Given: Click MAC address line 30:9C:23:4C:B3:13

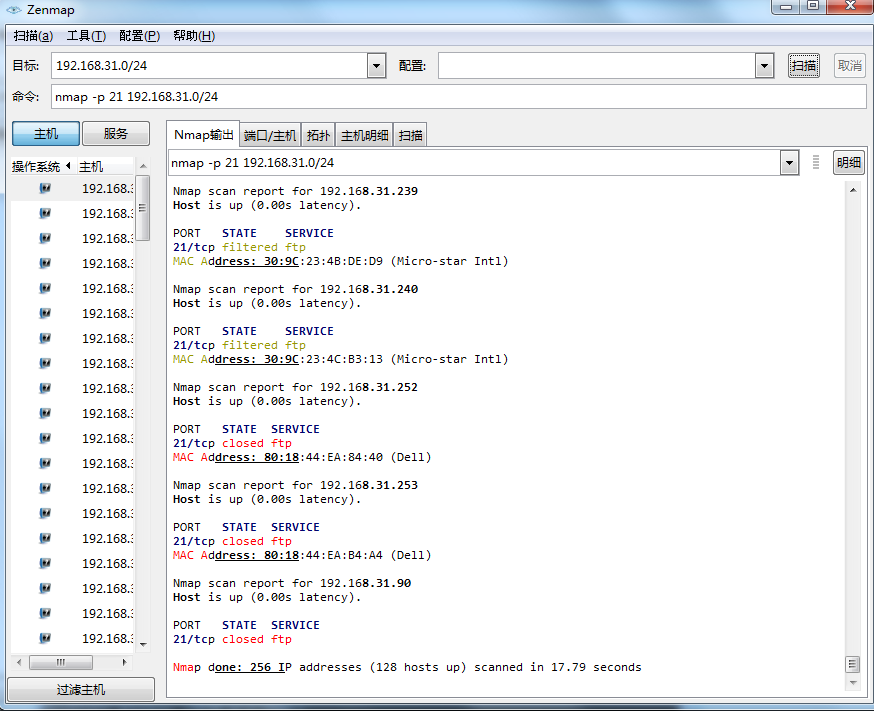Looking at the screenshot, I should point(341,359).
